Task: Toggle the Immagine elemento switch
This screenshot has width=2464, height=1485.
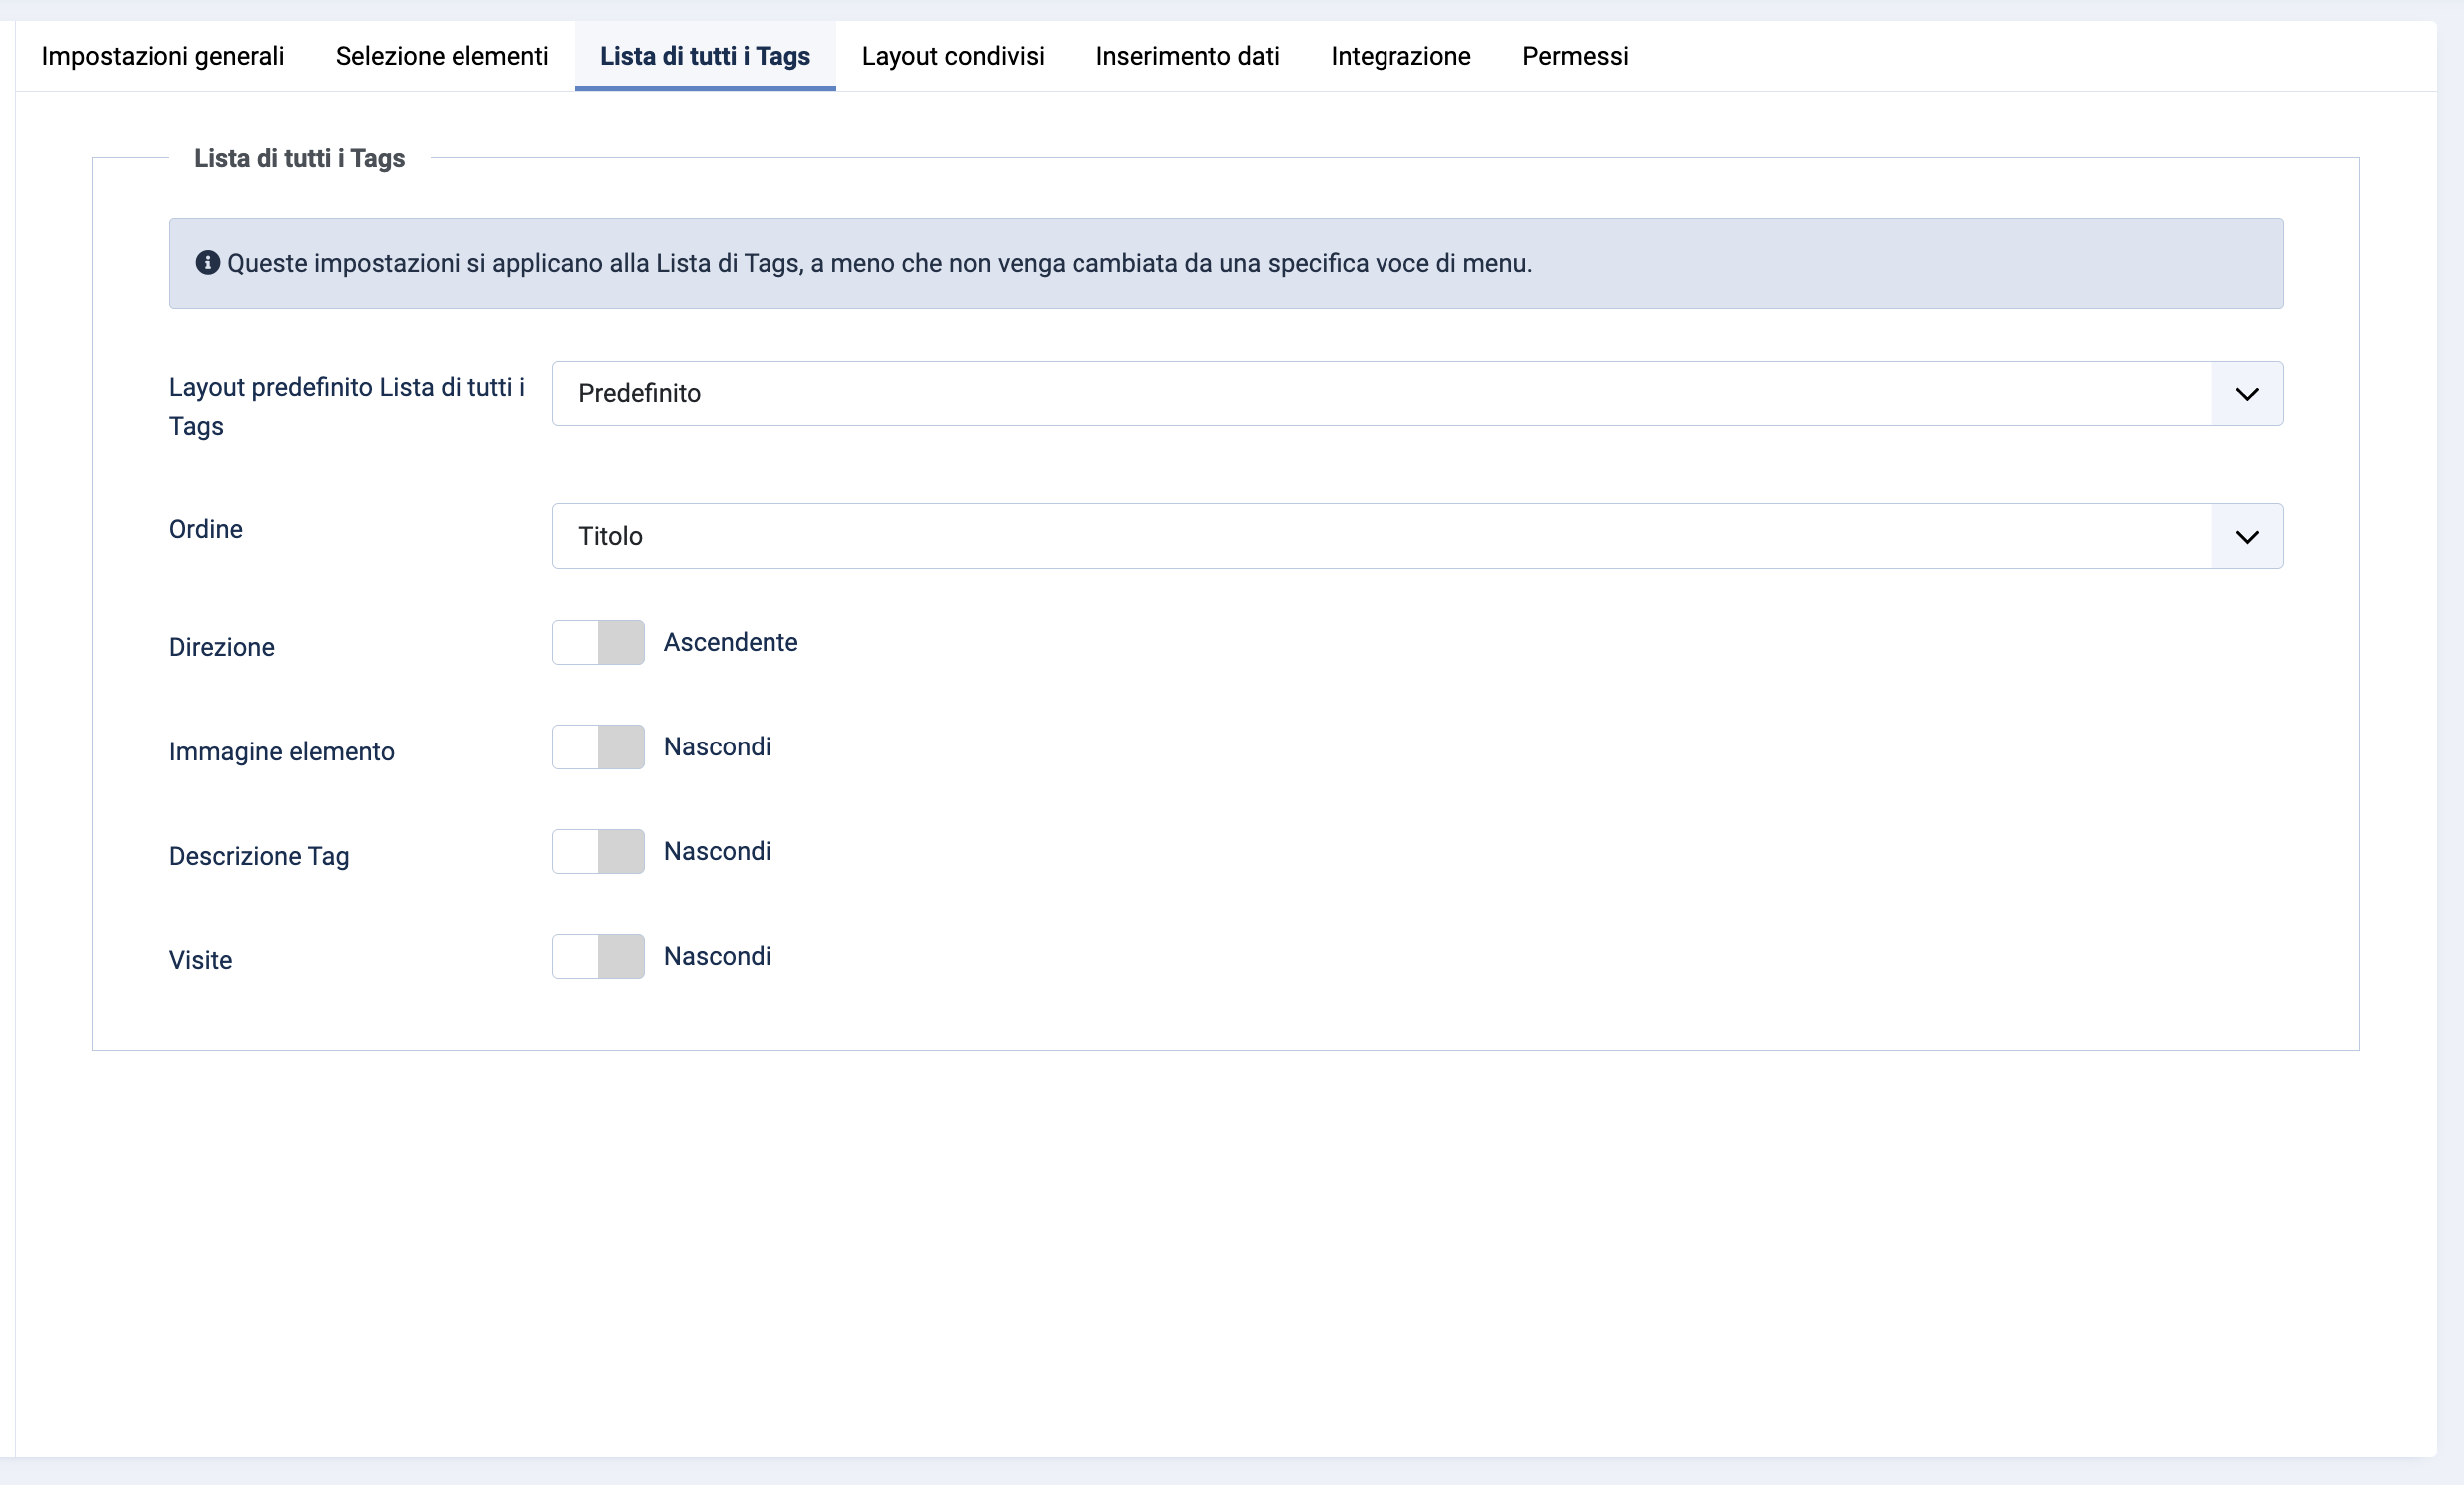Action: coord(598,747)
